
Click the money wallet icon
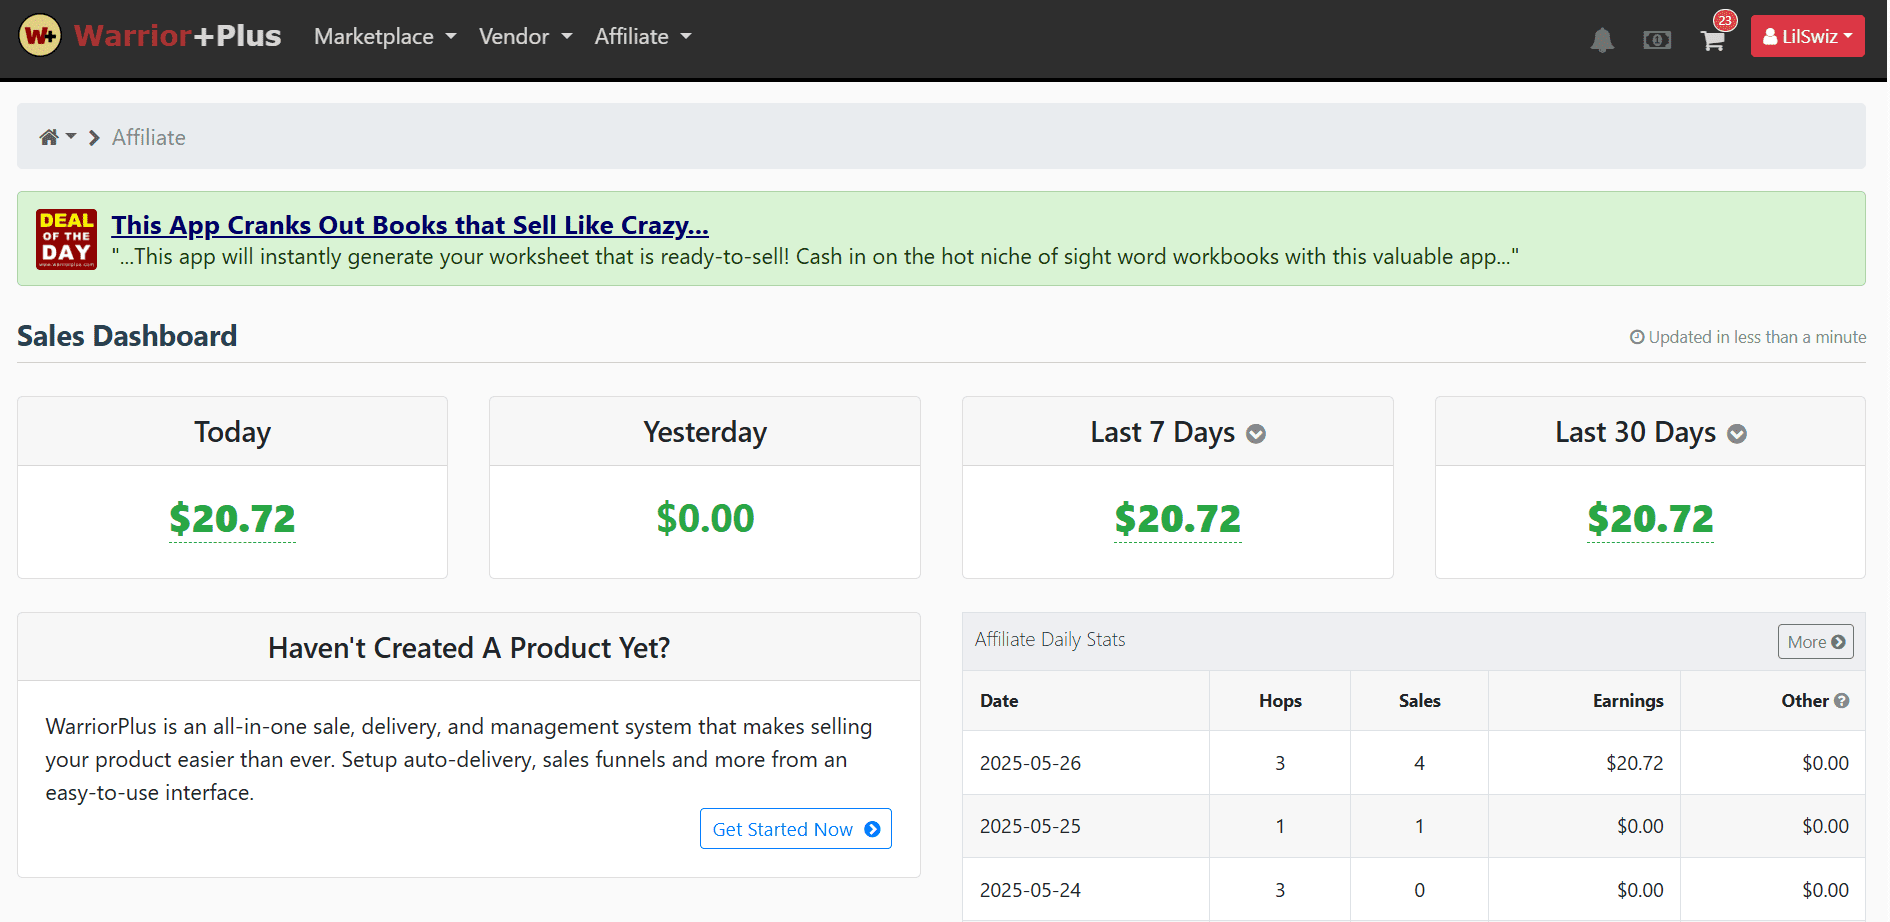tap(1657, 40)
